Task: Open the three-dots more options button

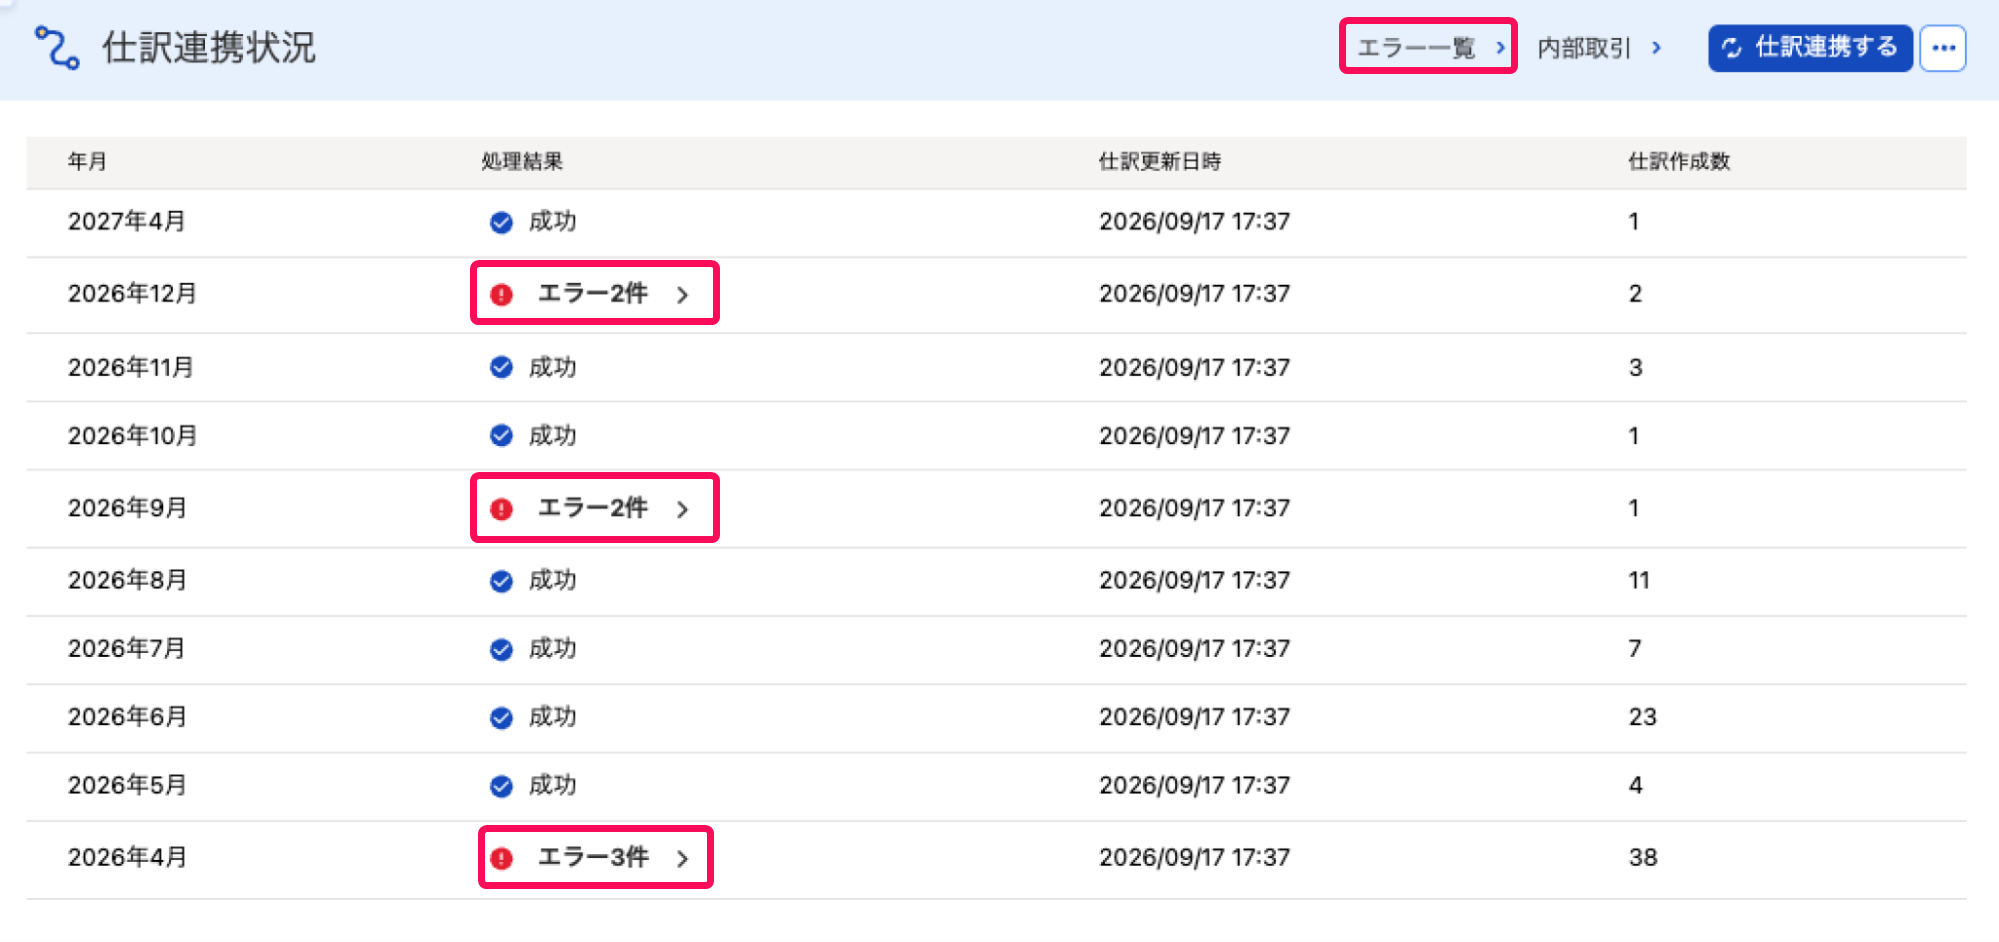Action: coord(1943,48)
